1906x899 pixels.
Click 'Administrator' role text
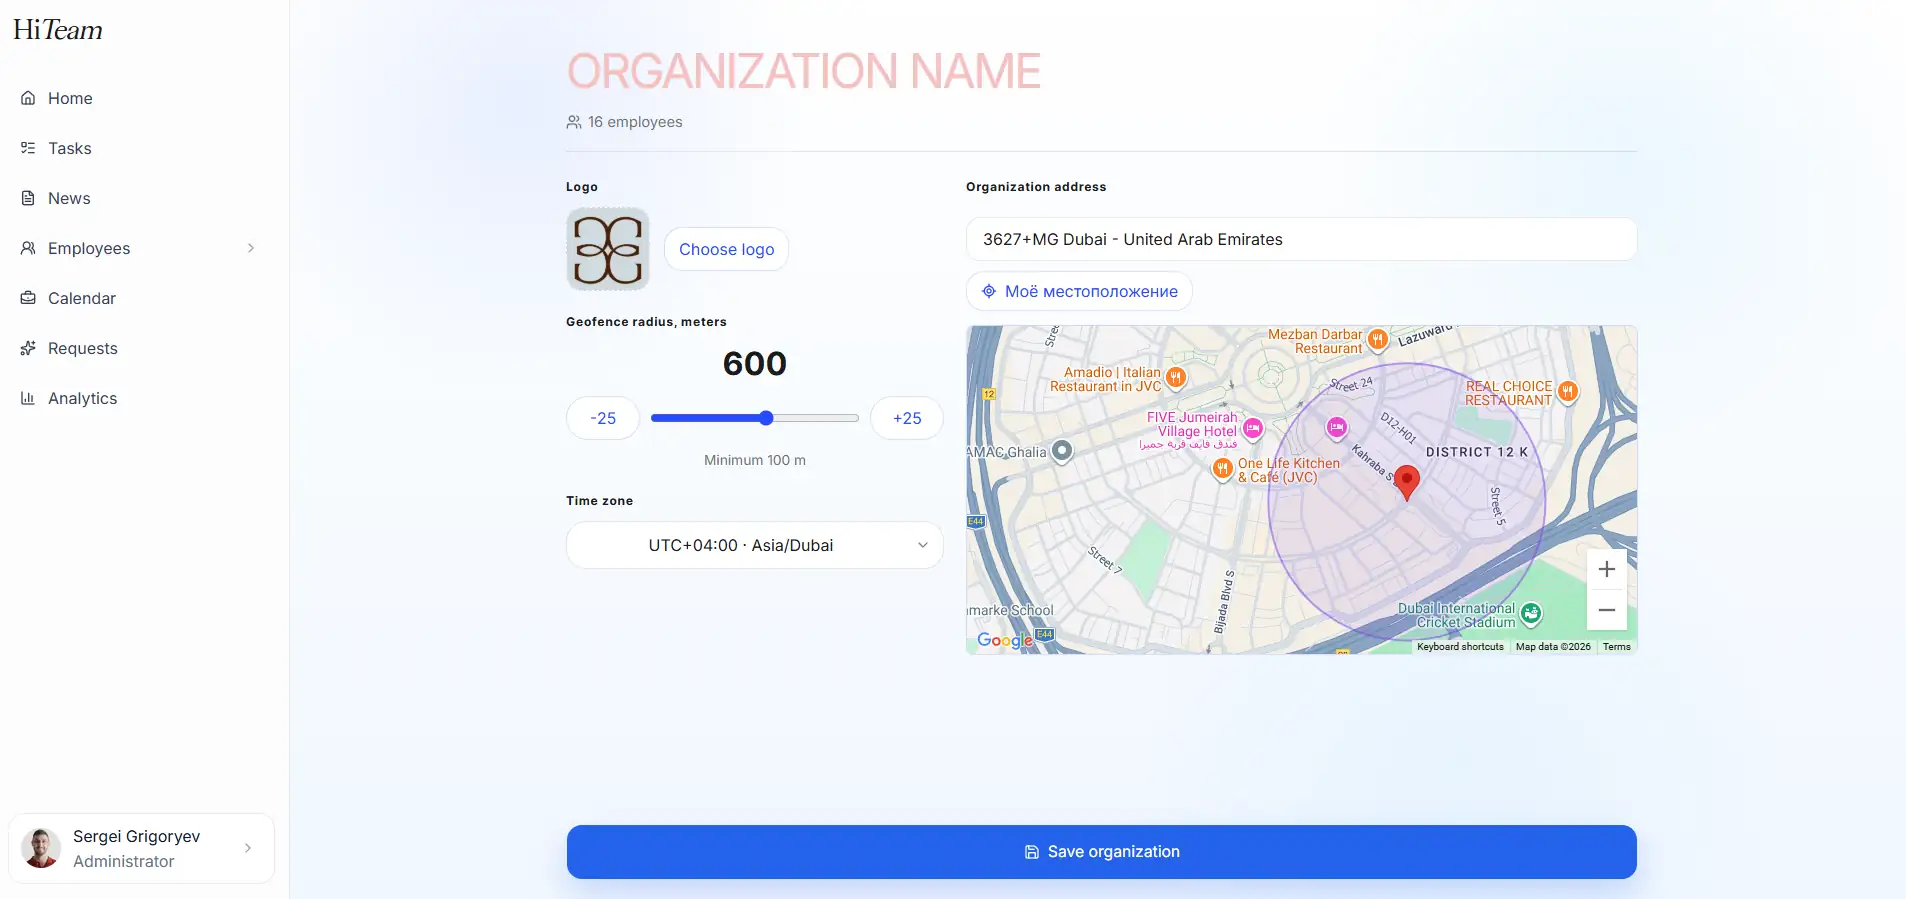124,861
